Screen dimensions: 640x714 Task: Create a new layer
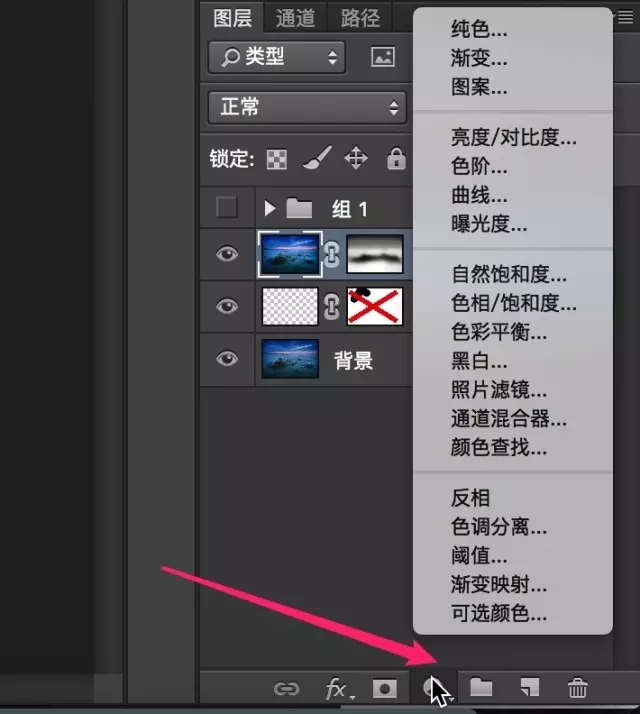pos(529,687)
